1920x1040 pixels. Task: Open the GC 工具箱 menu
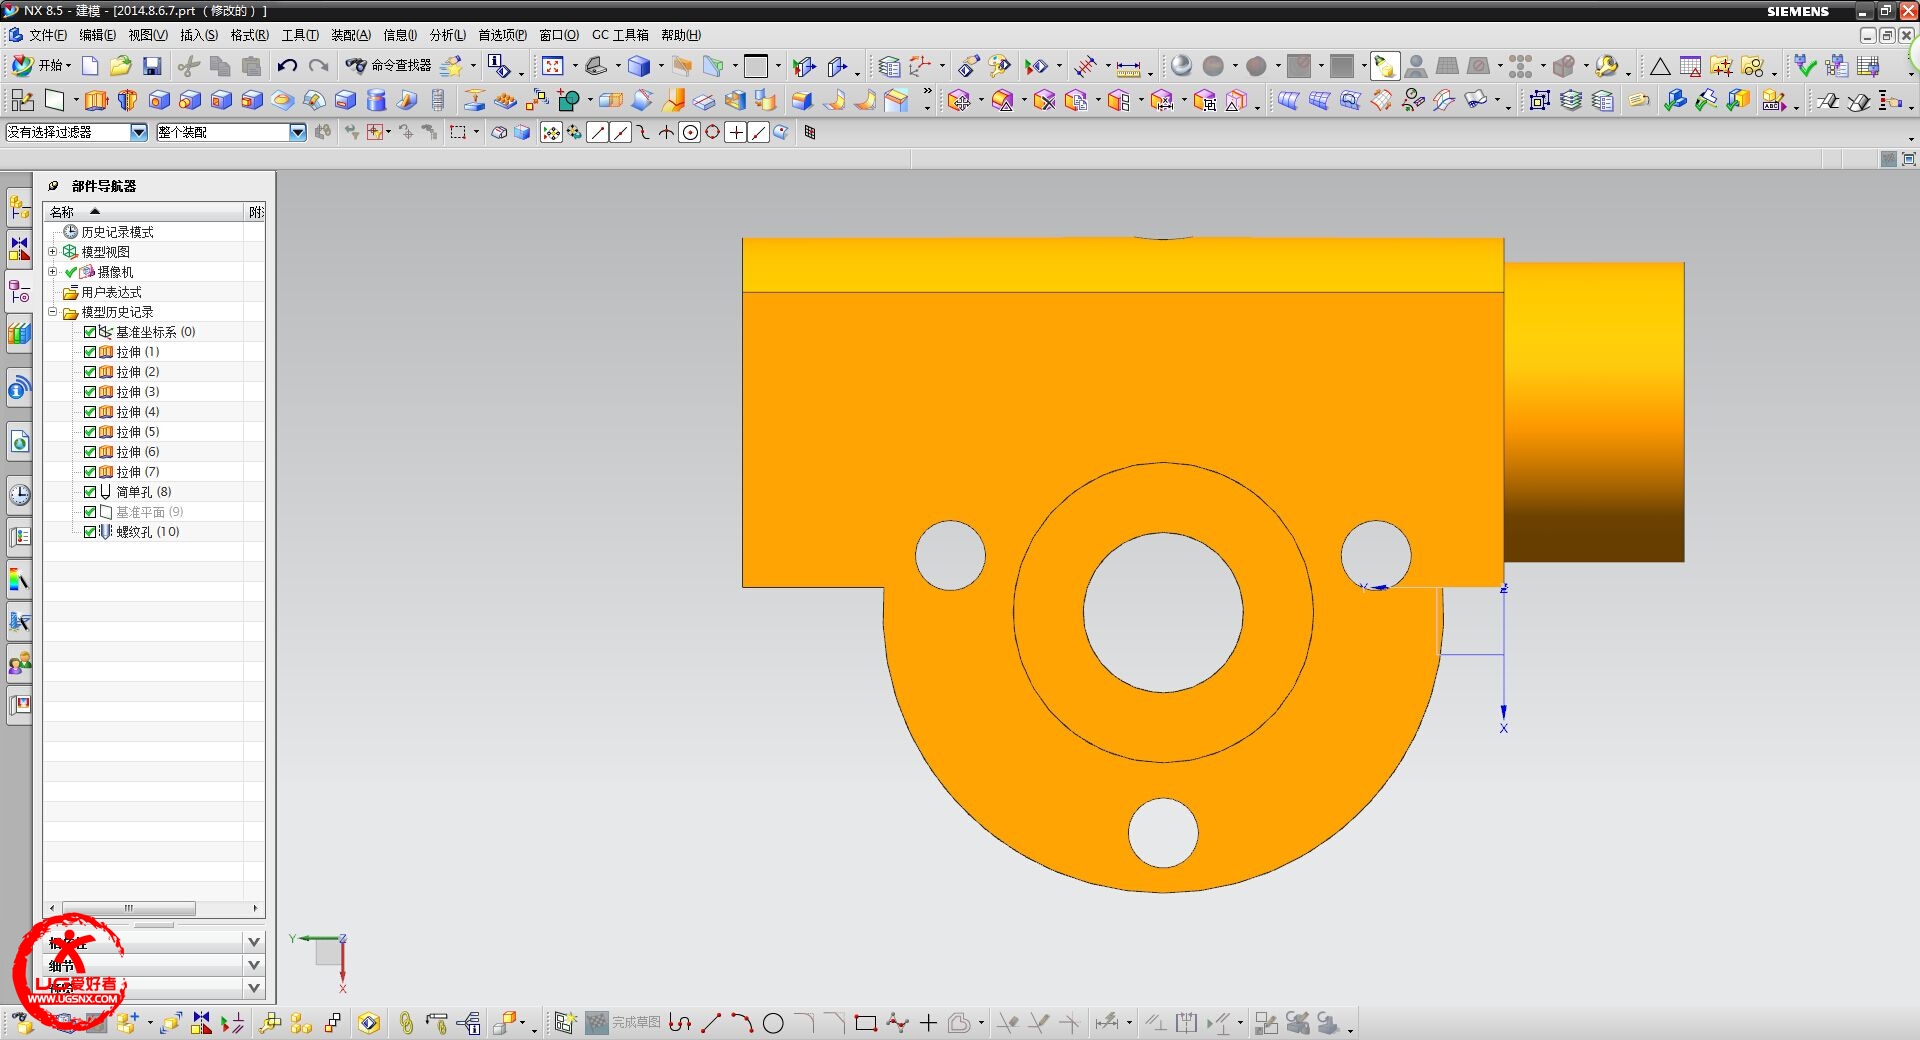click(x=620, y=35)
